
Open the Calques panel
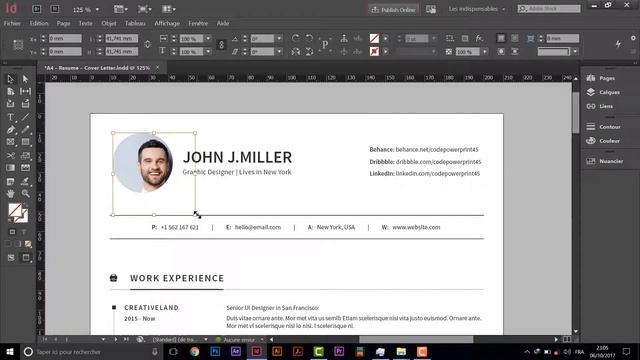pyautogui.click(x=603, y=92)
